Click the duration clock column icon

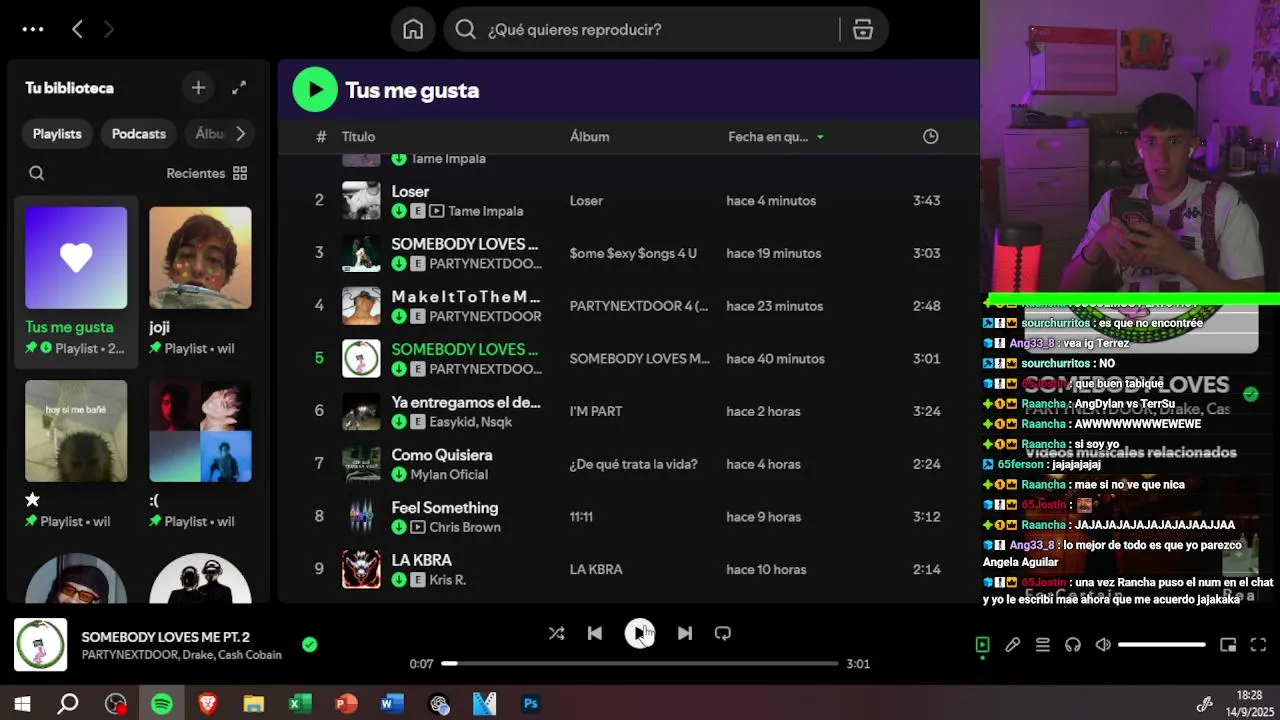(x=931, y=136)
